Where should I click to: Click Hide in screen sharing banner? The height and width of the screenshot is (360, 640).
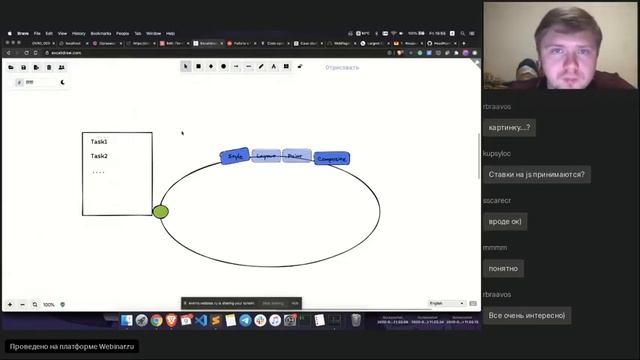[295, 303]
